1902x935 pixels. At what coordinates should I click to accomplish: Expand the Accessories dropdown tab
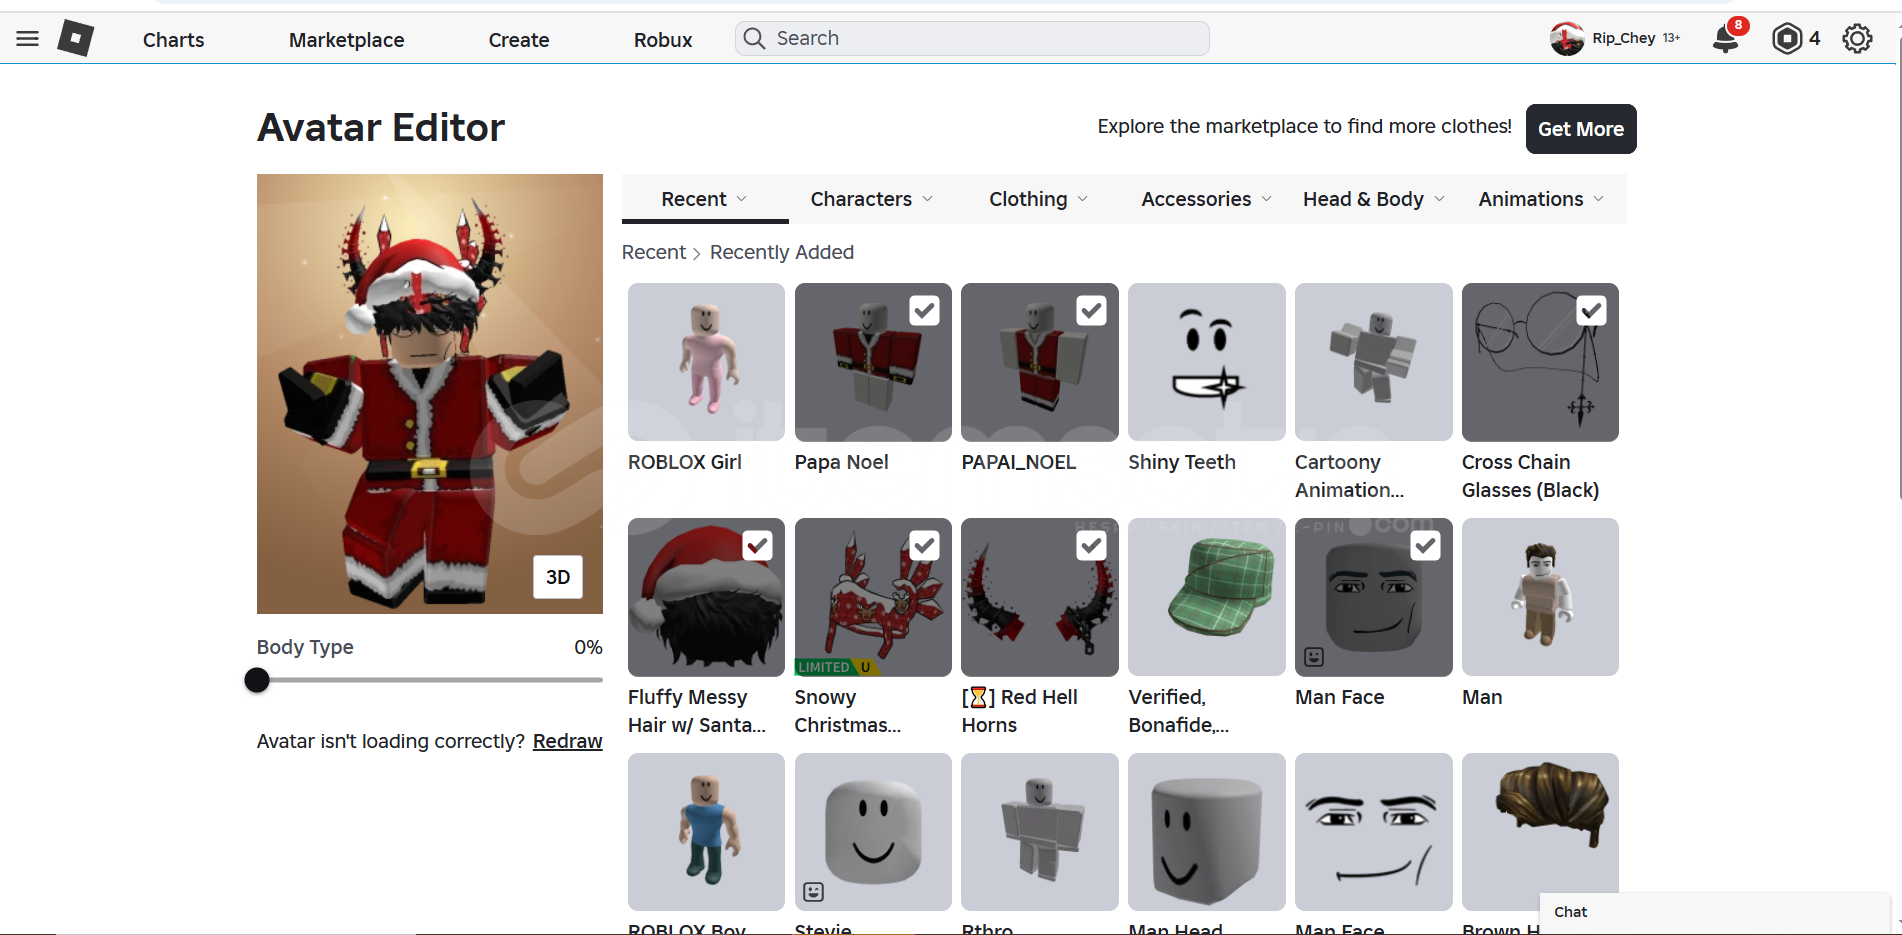[x=1207, y=199]
